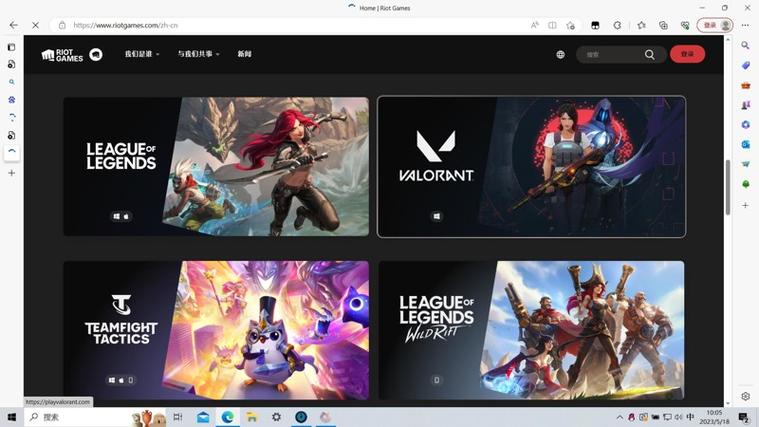Click the mobile platform icon on the Wild Rift card
The height and width of the screenshot is (427, 759).
click(x=437, y=380)
